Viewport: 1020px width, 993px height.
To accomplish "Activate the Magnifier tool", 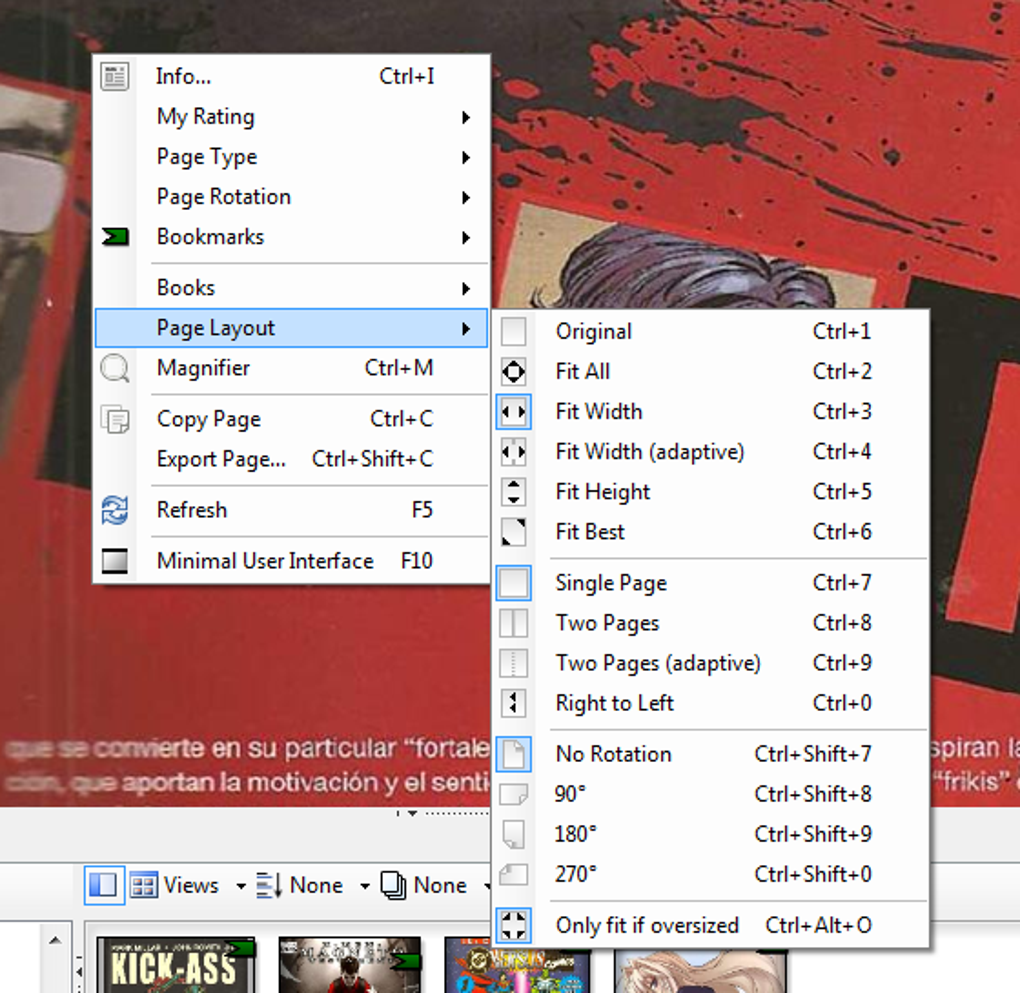I will click(291, 368).
